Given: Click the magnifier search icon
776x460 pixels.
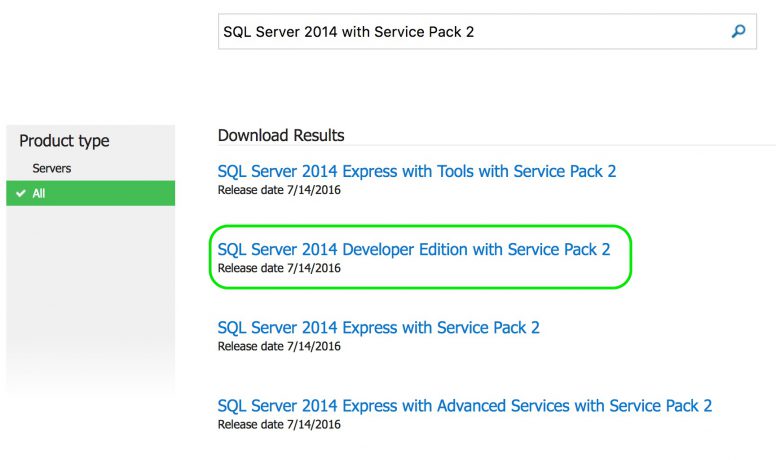Looking at the screenshot, I should click(738, 32).
